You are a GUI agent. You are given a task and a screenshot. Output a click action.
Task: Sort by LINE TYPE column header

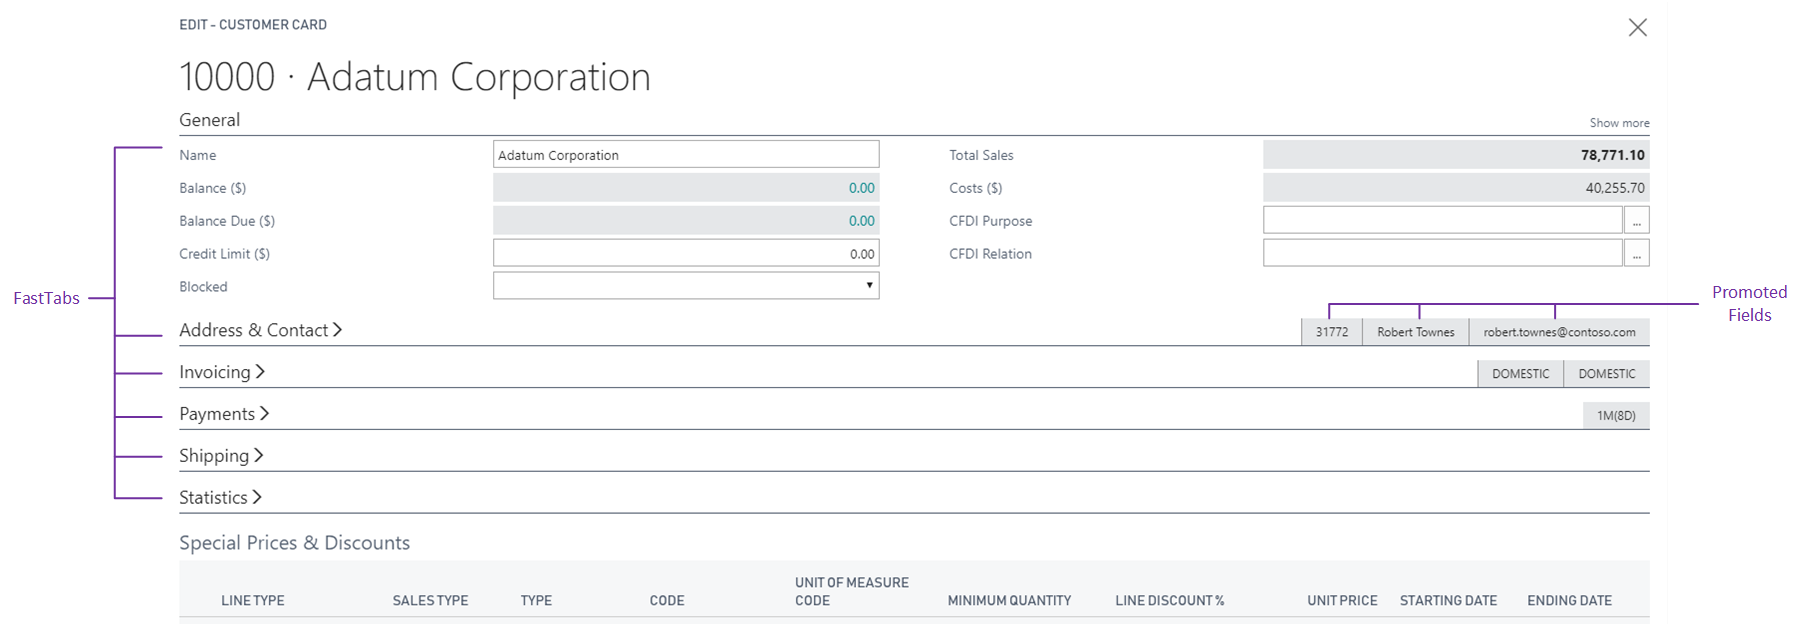coord(253,601)
